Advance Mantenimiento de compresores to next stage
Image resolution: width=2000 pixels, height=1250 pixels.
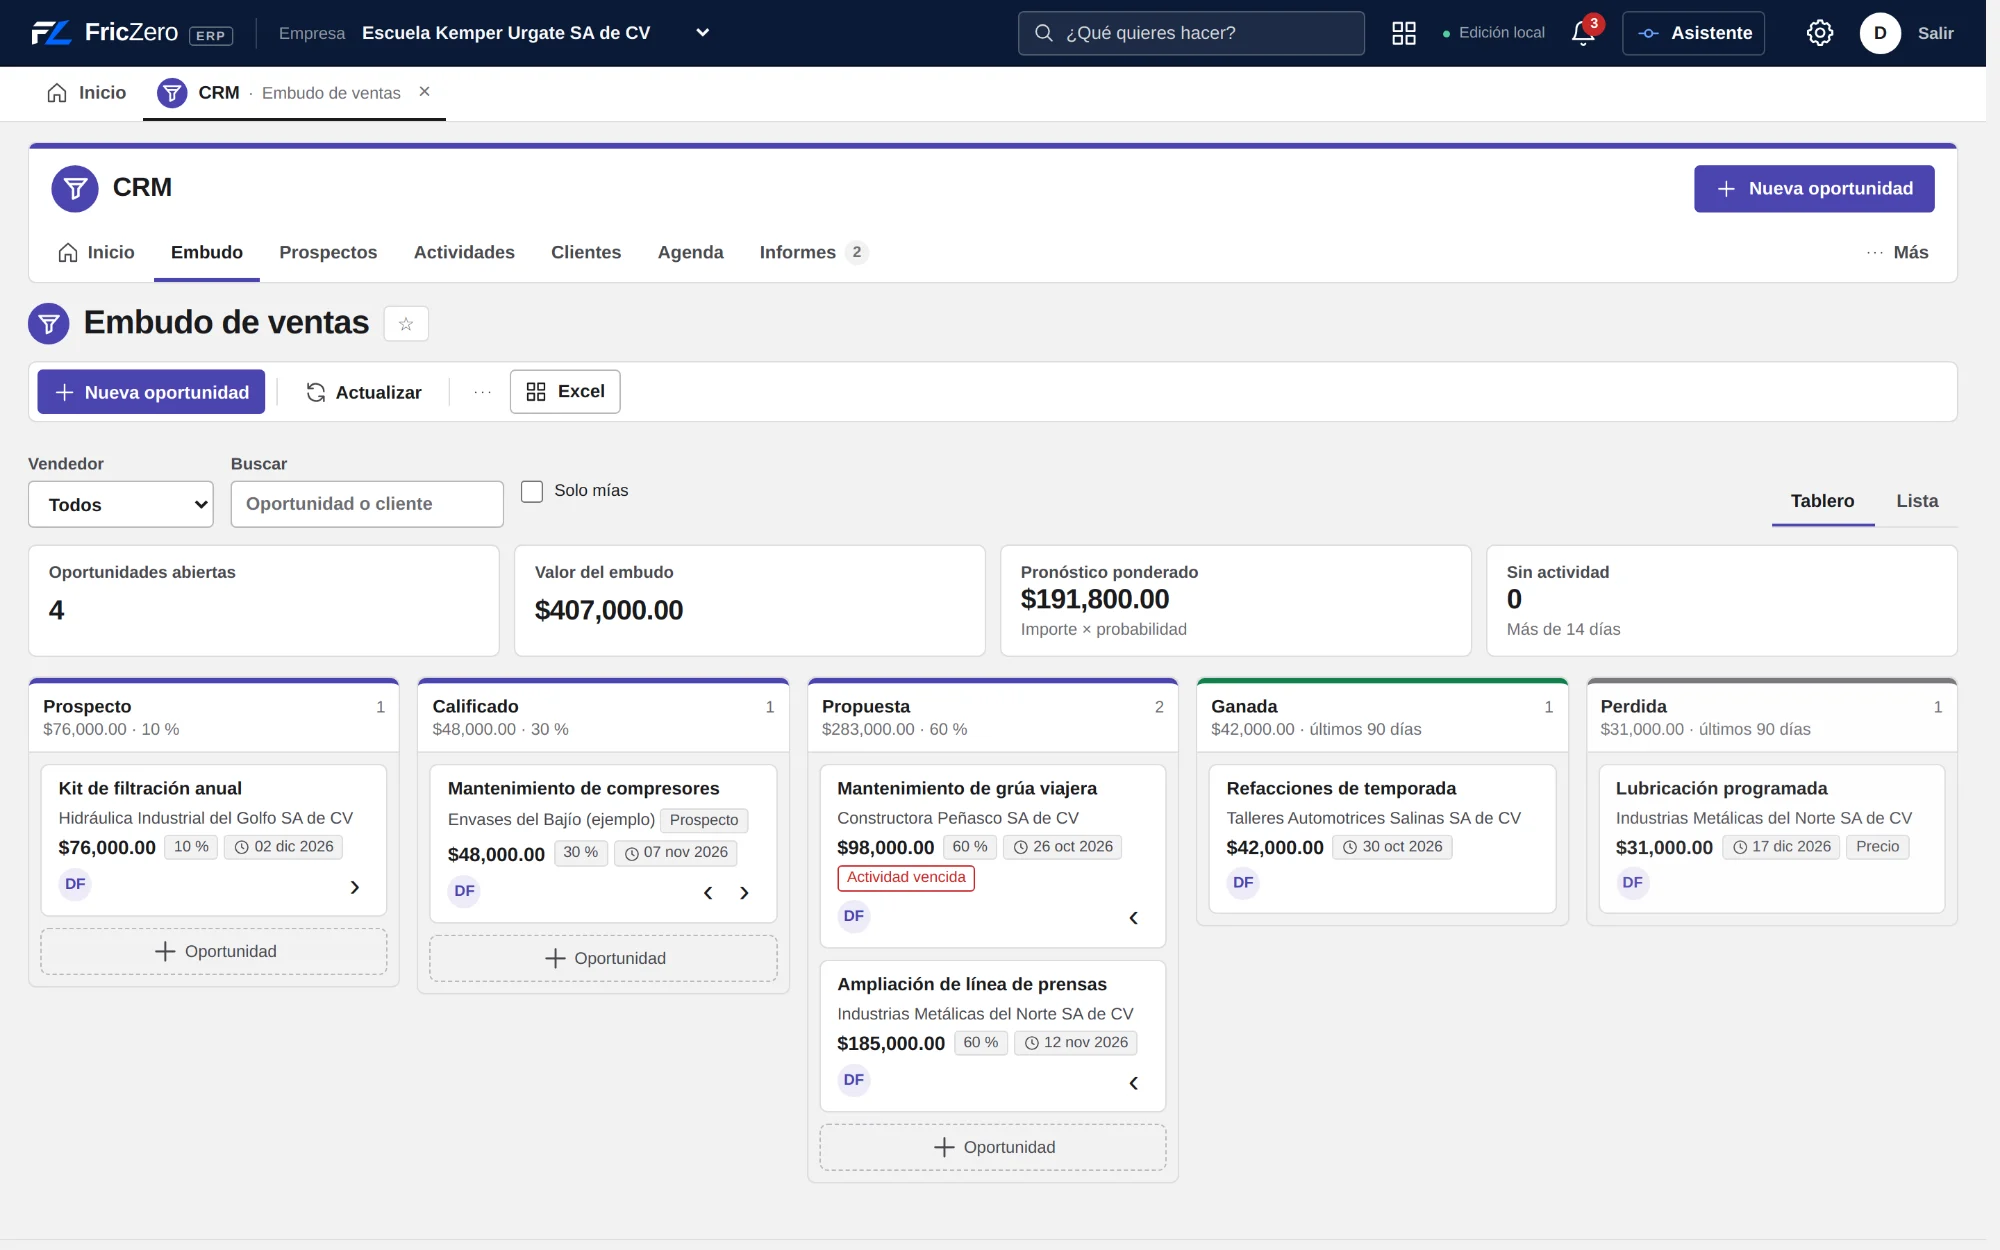point(744,893)
